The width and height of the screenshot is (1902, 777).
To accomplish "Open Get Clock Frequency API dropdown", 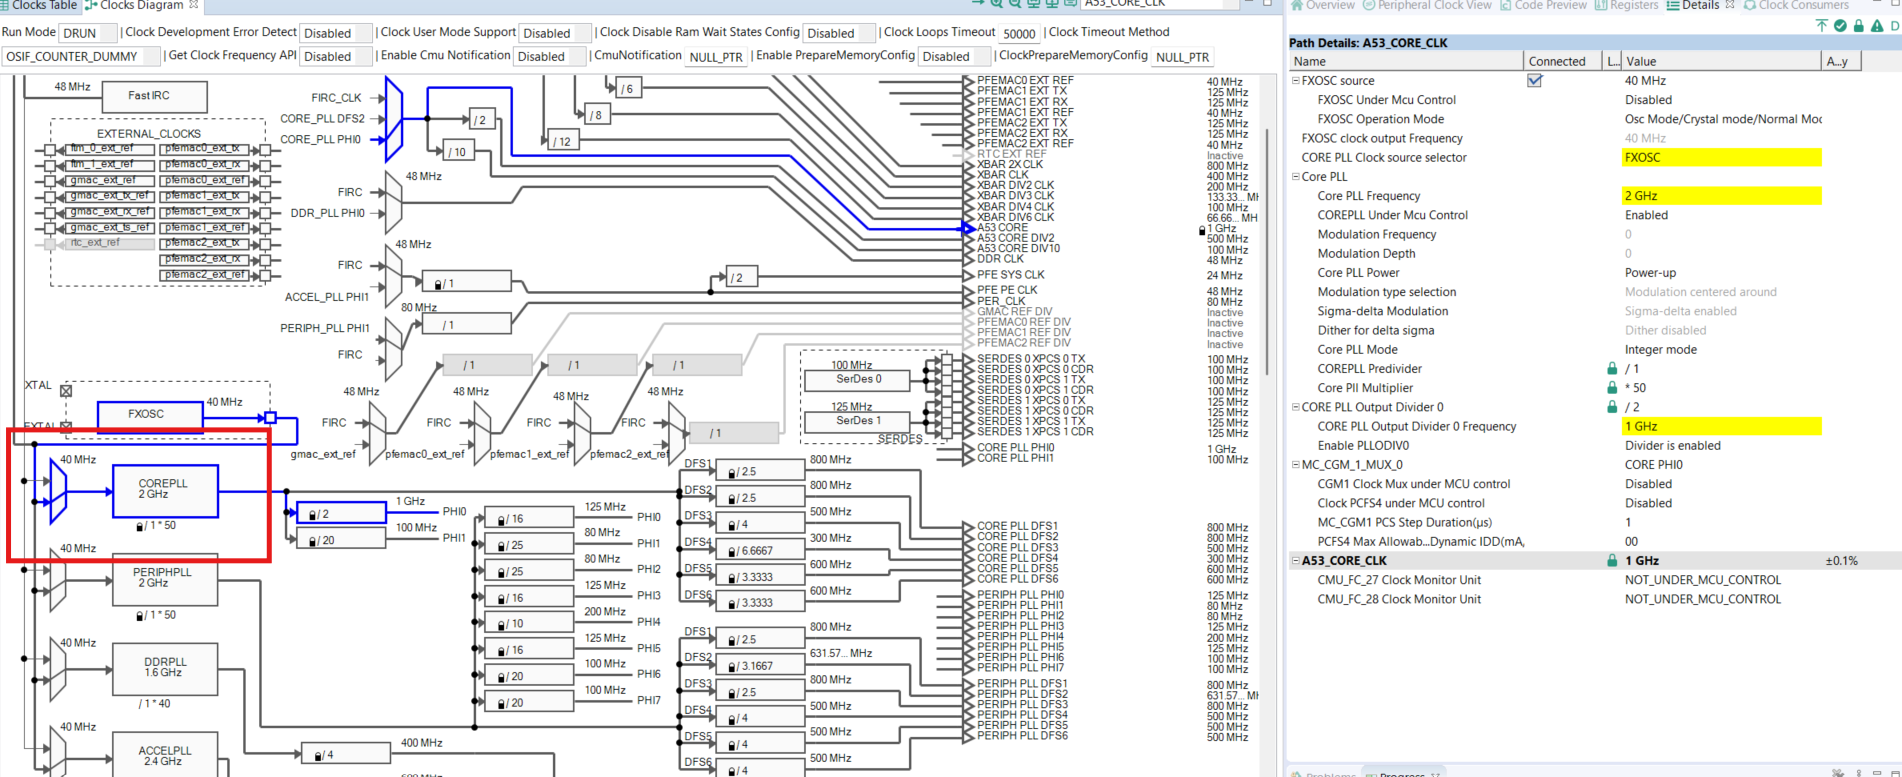I will 337,56.
